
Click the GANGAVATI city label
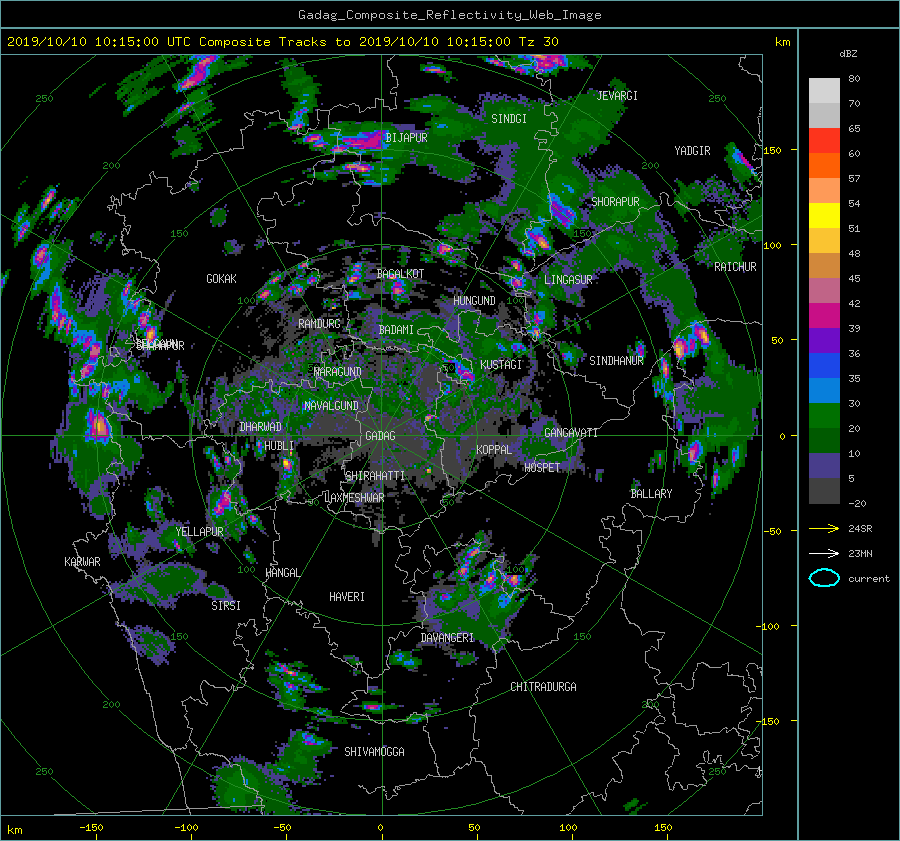571,433
